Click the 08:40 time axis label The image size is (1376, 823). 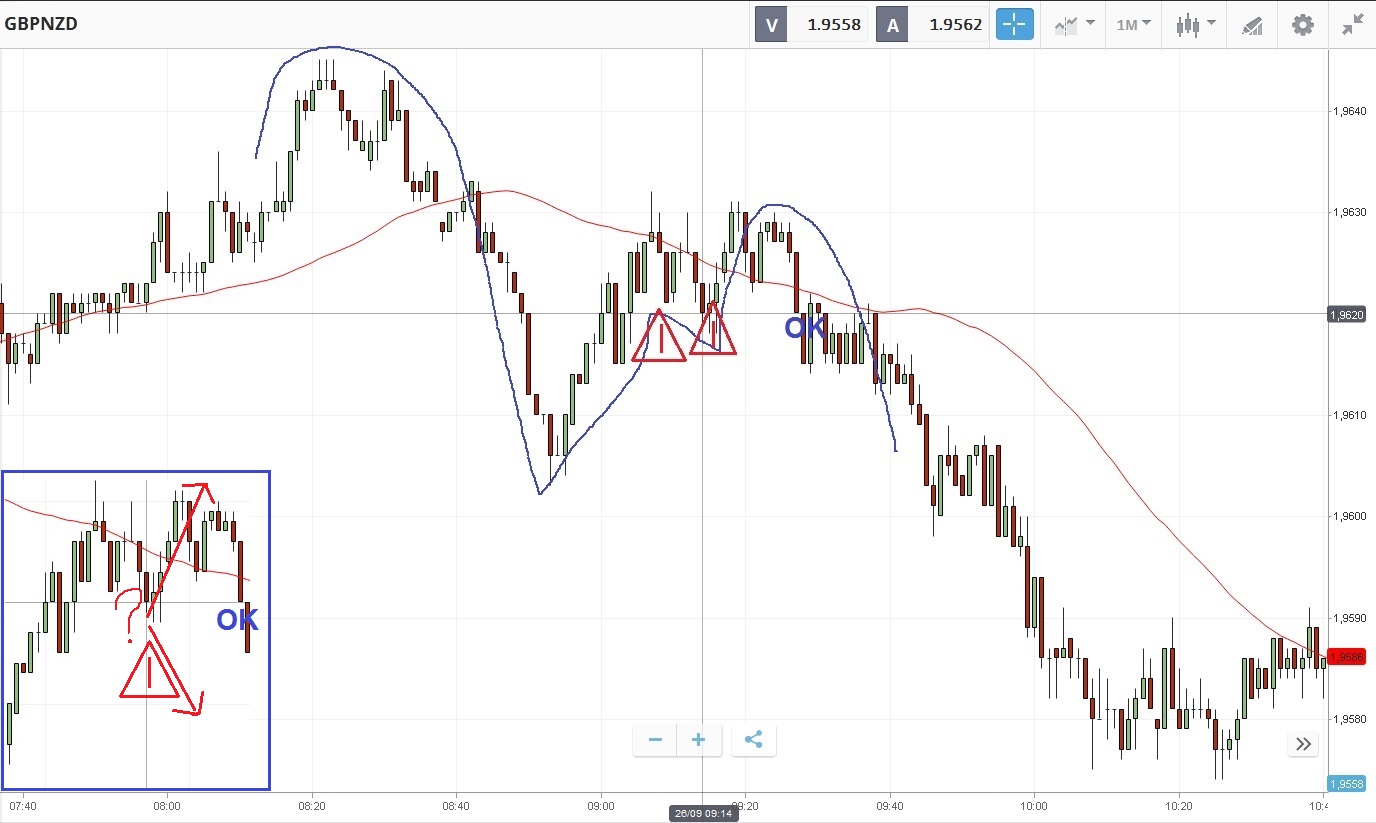click(456, 806)
